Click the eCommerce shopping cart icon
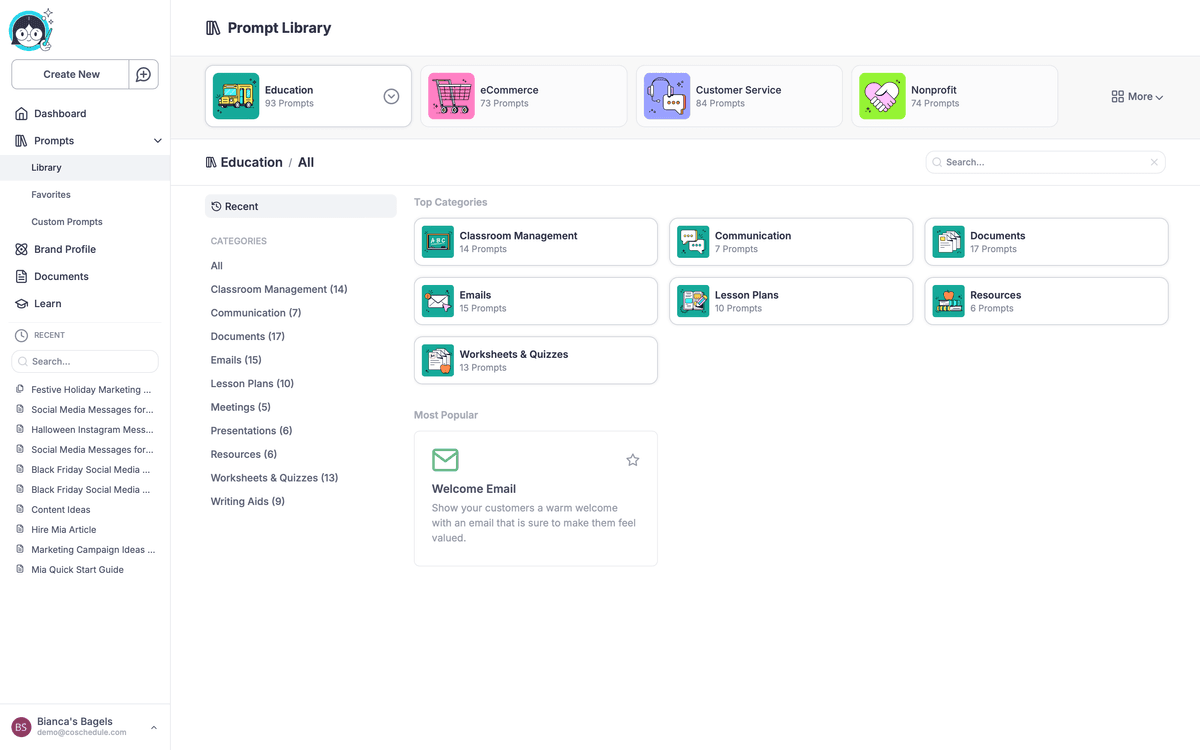This screenshot has height=750, width=1200. (451, 96)
